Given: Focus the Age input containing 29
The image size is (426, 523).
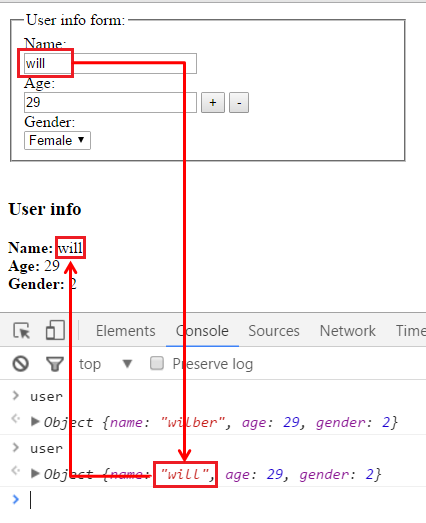Looking at the screenshot, I should pos(110,102).
